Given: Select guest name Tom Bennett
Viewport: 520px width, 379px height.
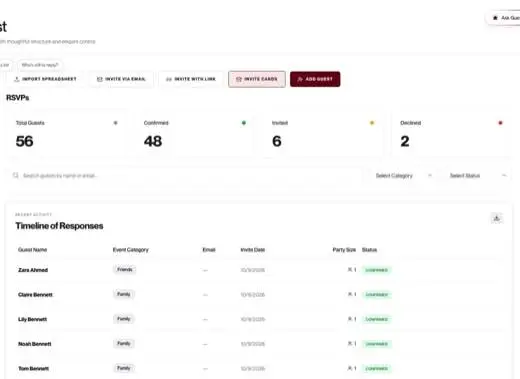Looking at the screenshot, I should pyautogui.click(x=33, y=369).
